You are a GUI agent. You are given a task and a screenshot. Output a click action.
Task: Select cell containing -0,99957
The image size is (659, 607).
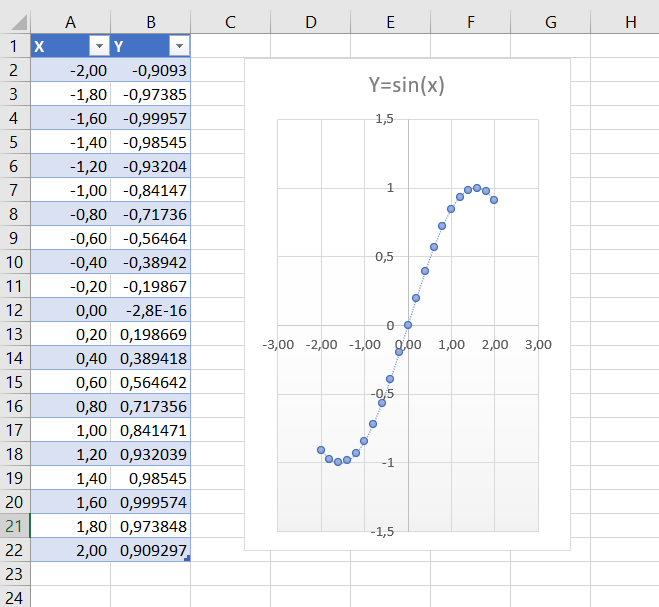click(x=150, y=118)
